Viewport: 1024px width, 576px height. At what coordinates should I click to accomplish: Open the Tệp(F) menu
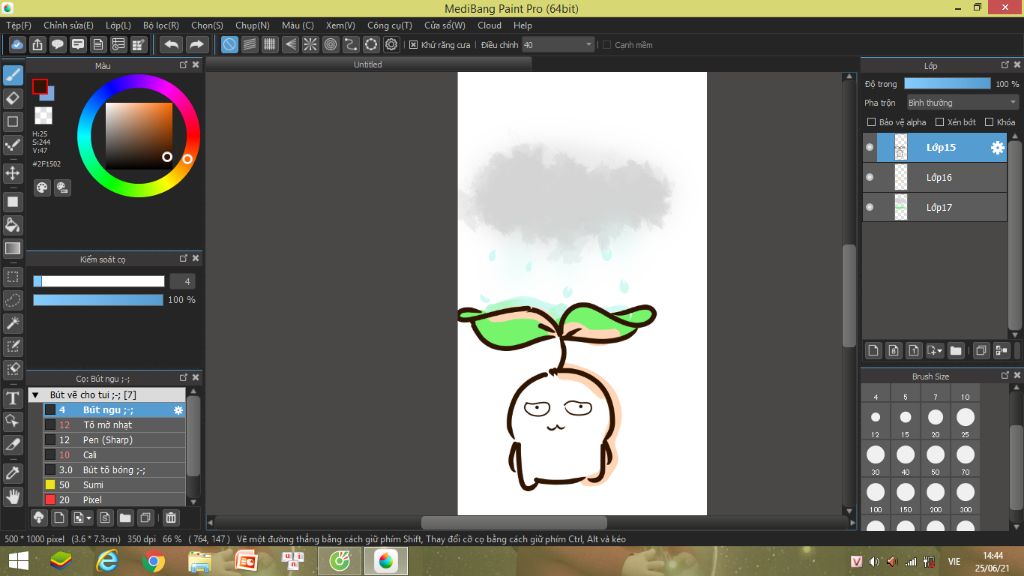pos(18,25)
